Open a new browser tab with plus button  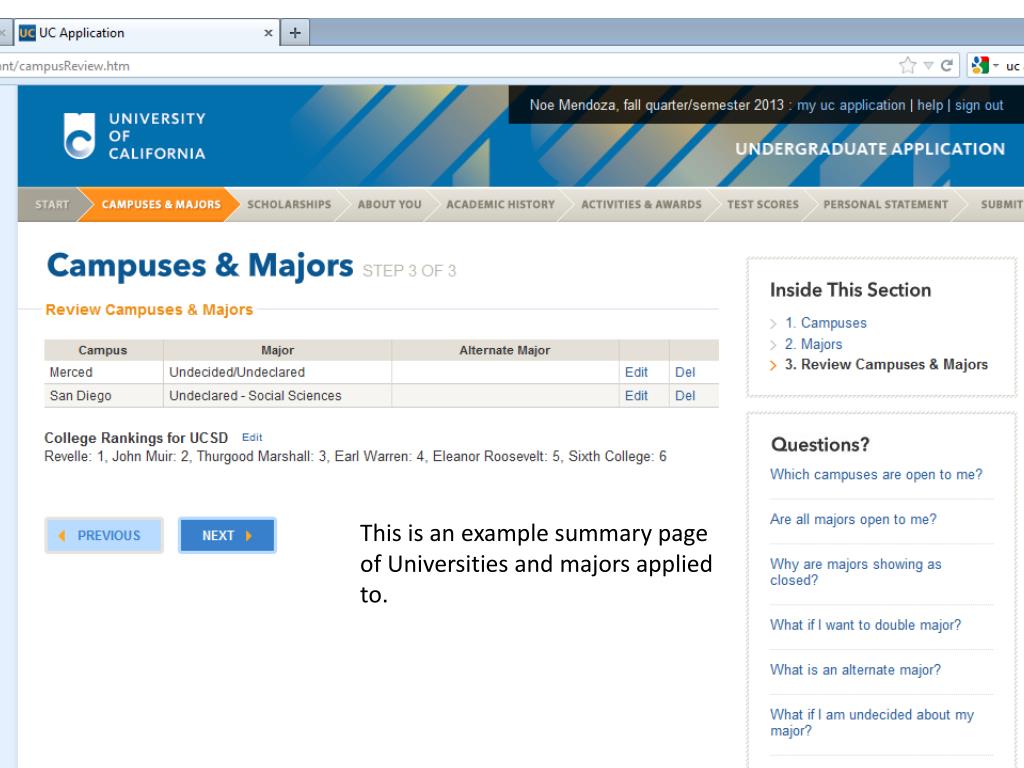click(x=295, y=33)
